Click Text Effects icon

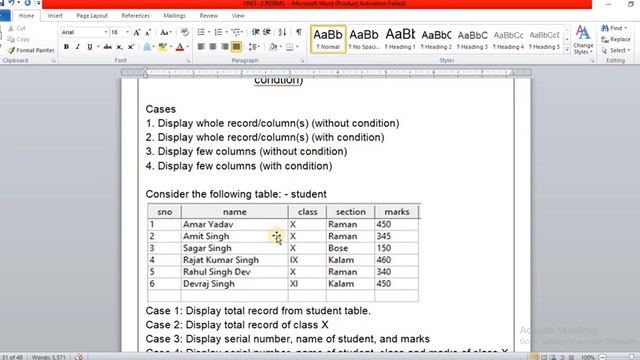(x=147, y=47)
